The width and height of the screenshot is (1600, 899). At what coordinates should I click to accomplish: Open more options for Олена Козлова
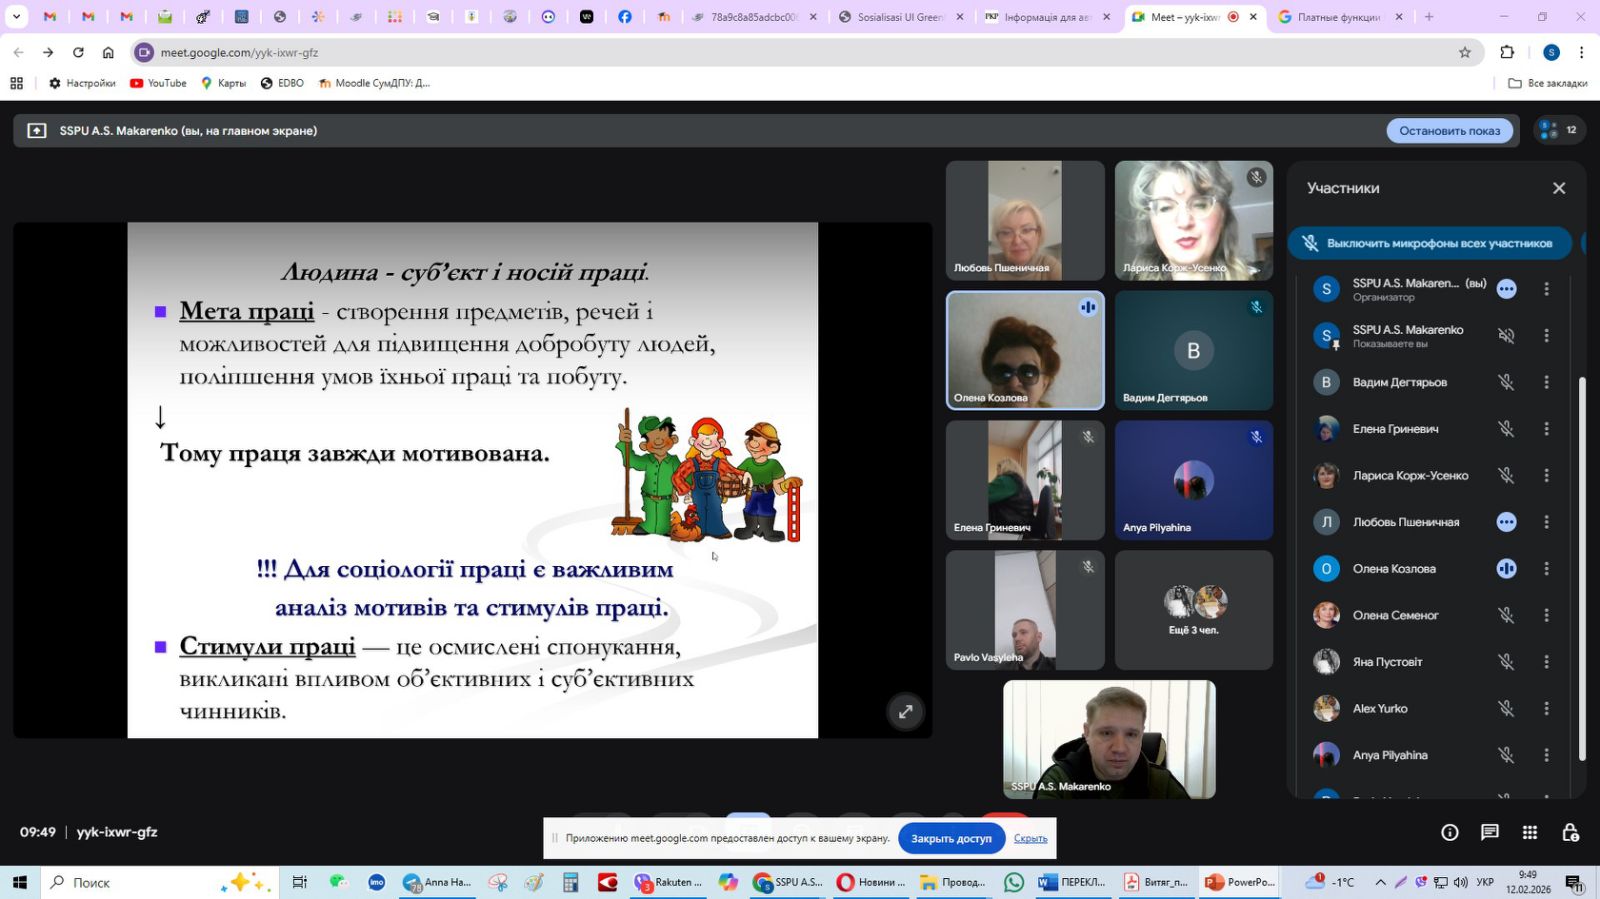click(x=1546, y=569)
